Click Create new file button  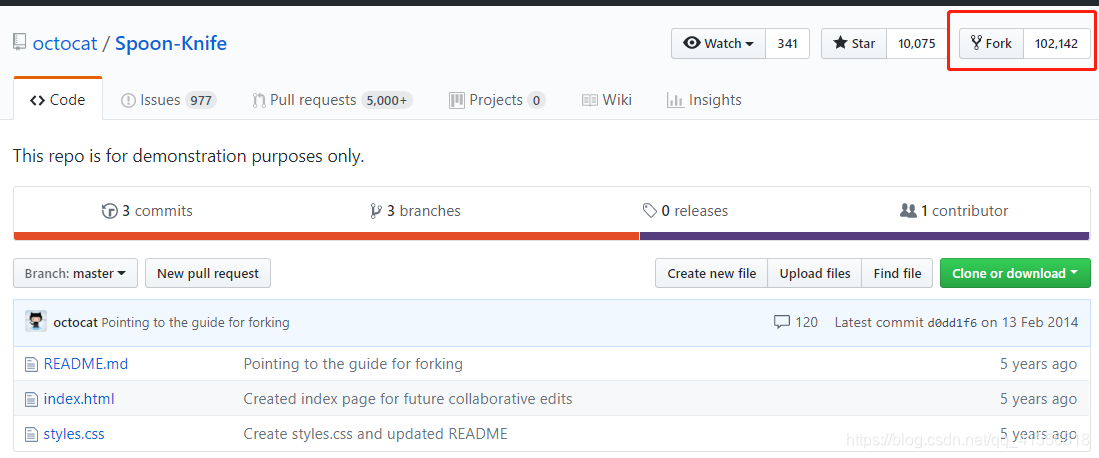pos(711,273)
